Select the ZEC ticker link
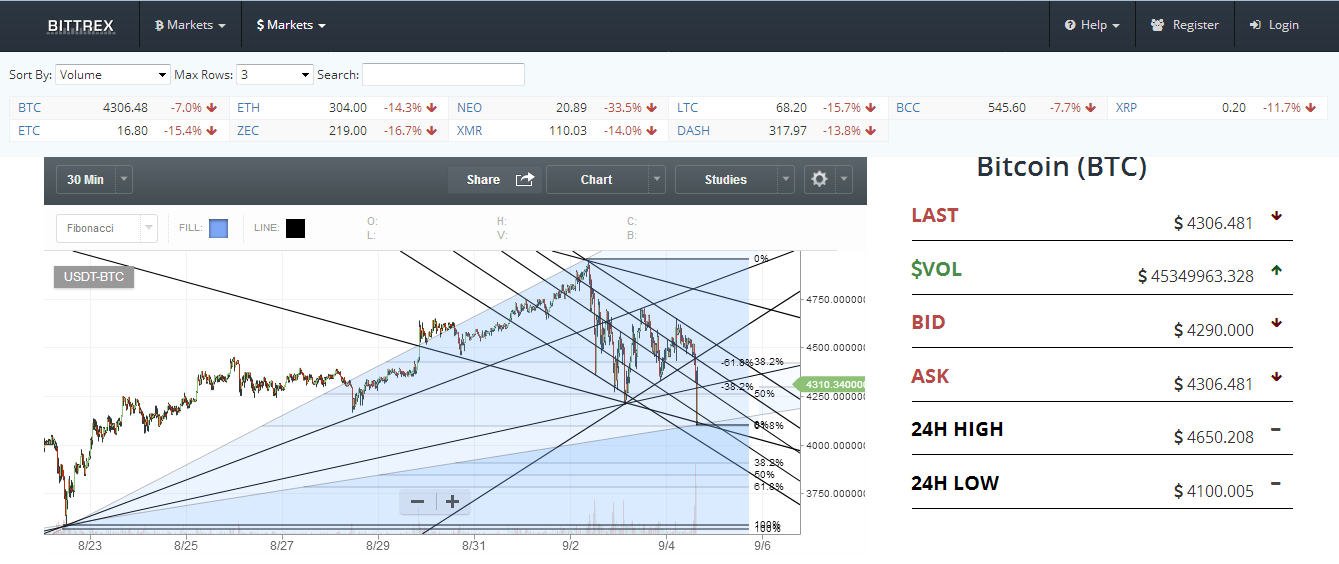The width and height of the screenshot is (1339, 564). (x=248, y=131)
